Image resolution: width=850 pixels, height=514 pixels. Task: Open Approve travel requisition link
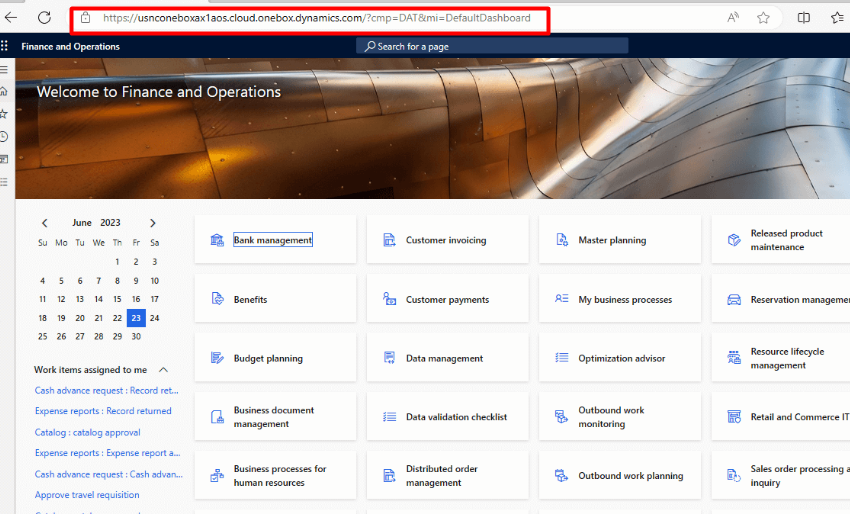click(x=87, y=494)
